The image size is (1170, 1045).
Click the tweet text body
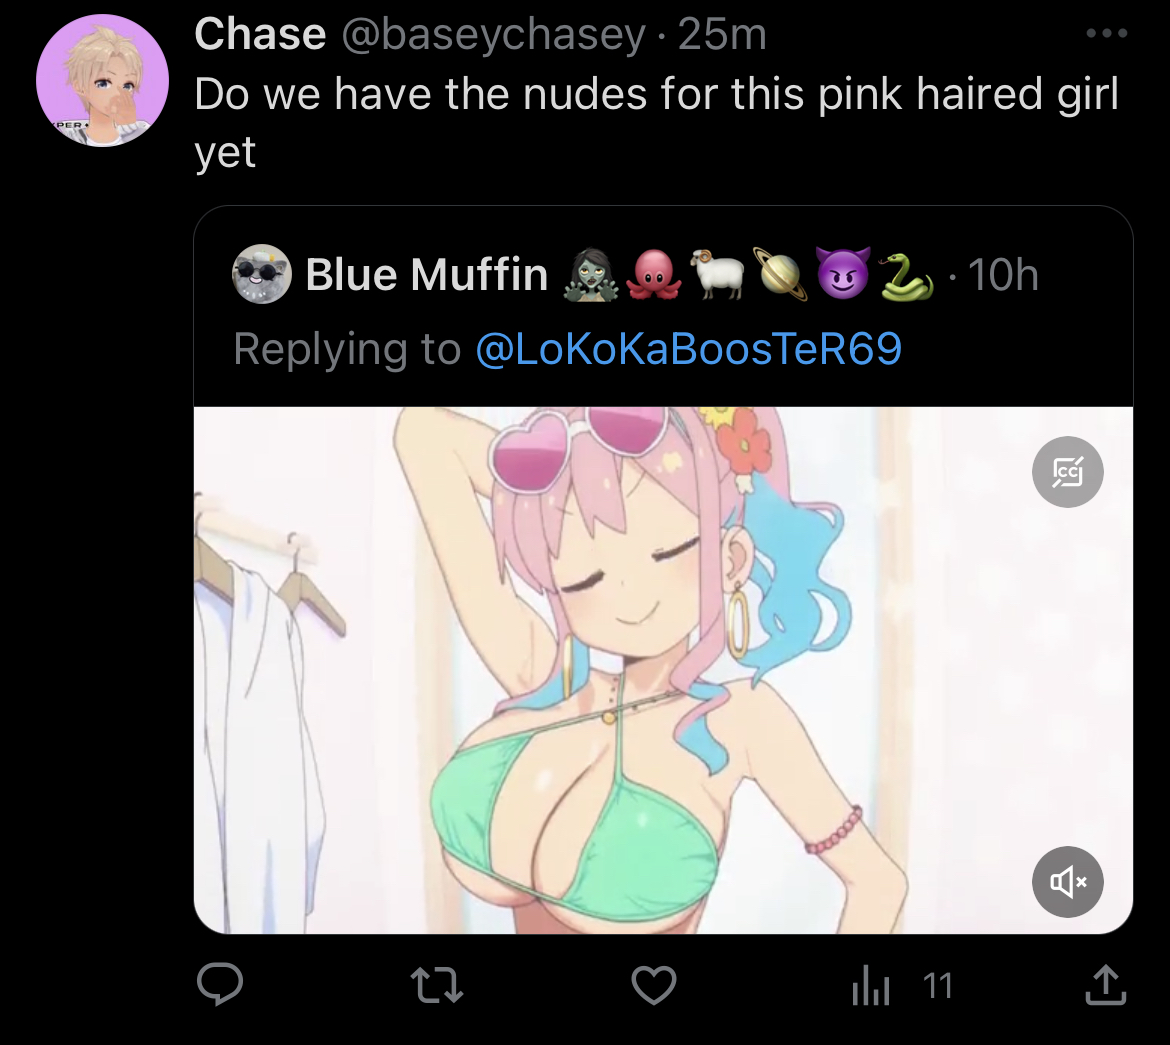click(x=657, y=122)
